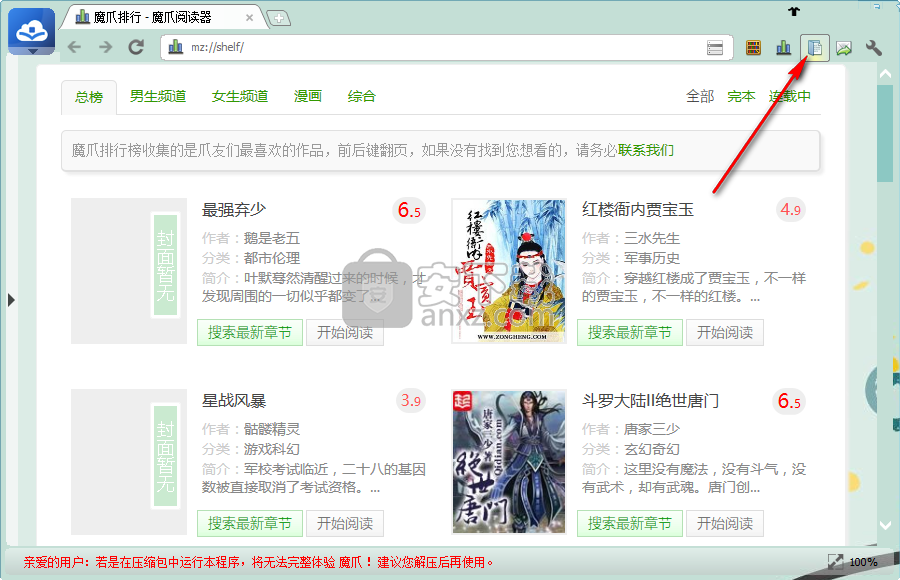The height and width of the screenshot is (580, 900).
Task: Open the bookshelf toolbar icon
Action: (x=753, y=48)
